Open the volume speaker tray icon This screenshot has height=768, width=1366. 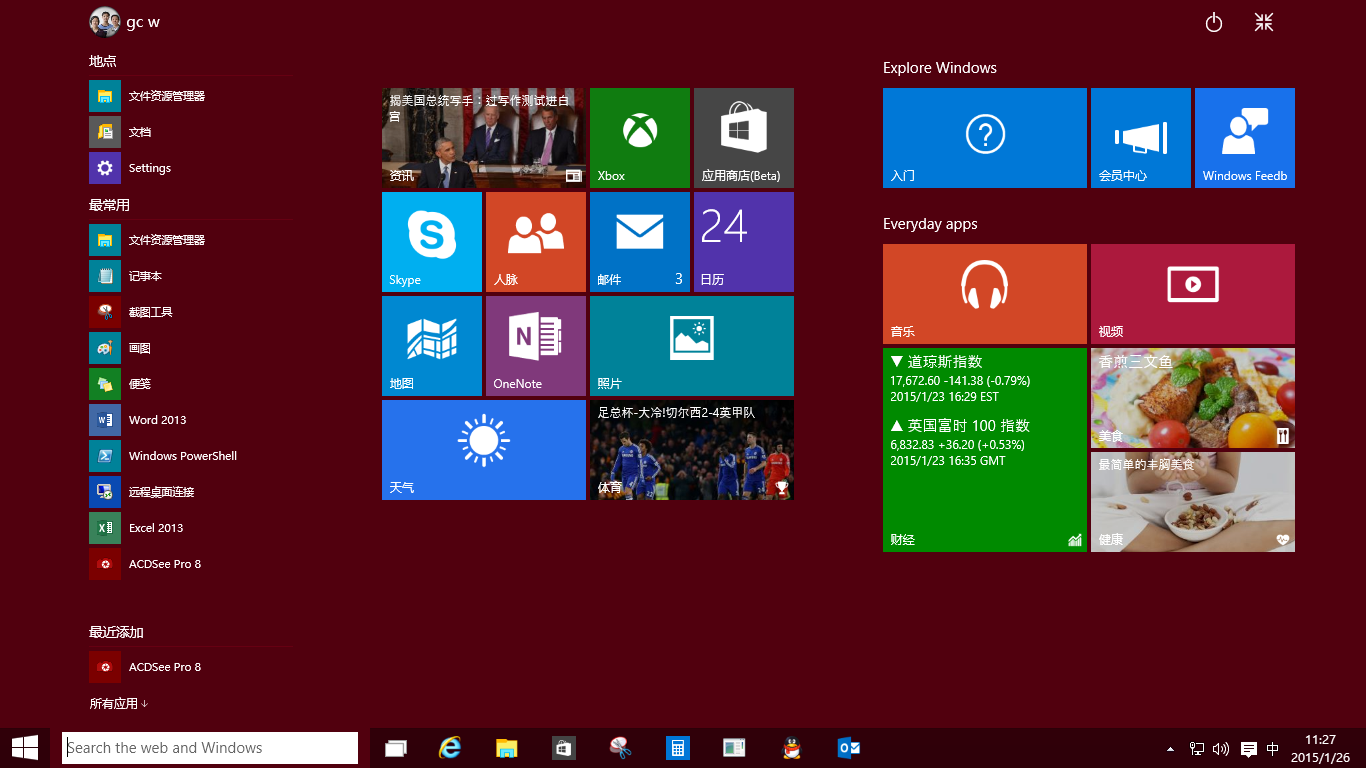(x=1221, y=748)
